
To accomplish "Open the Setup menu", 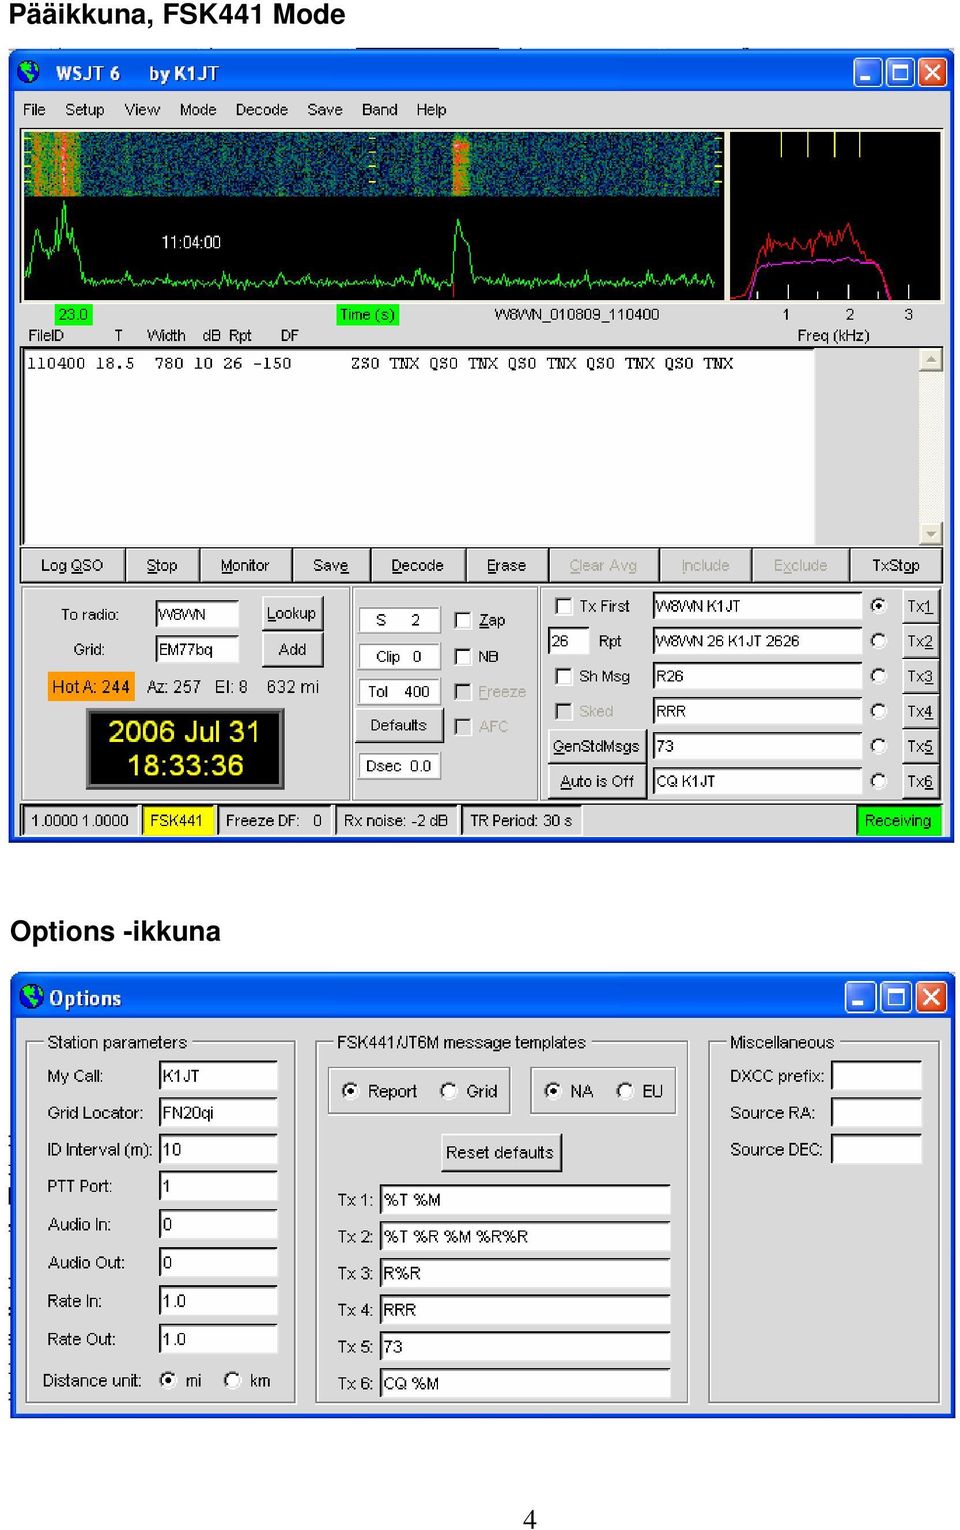I will [85, 110].
